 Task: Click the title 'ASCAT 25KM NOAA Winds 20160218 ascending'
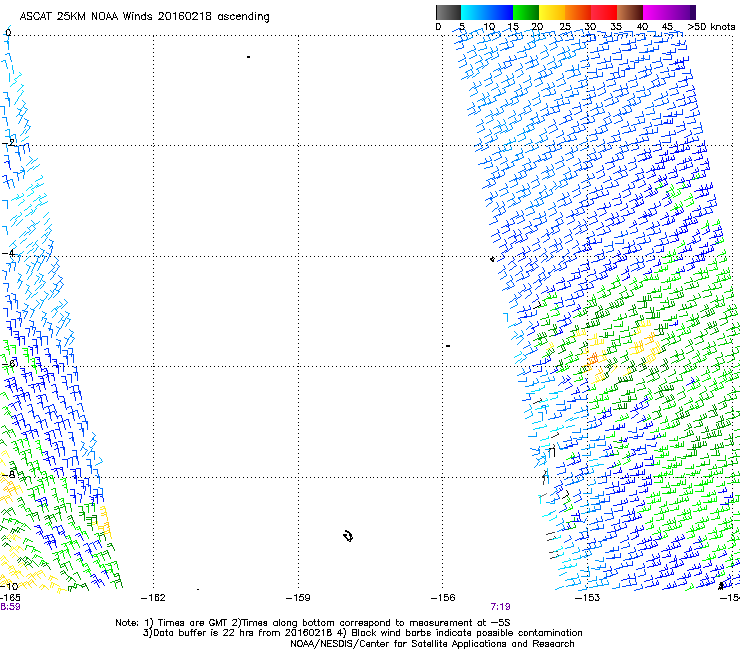tap(144, 17)
